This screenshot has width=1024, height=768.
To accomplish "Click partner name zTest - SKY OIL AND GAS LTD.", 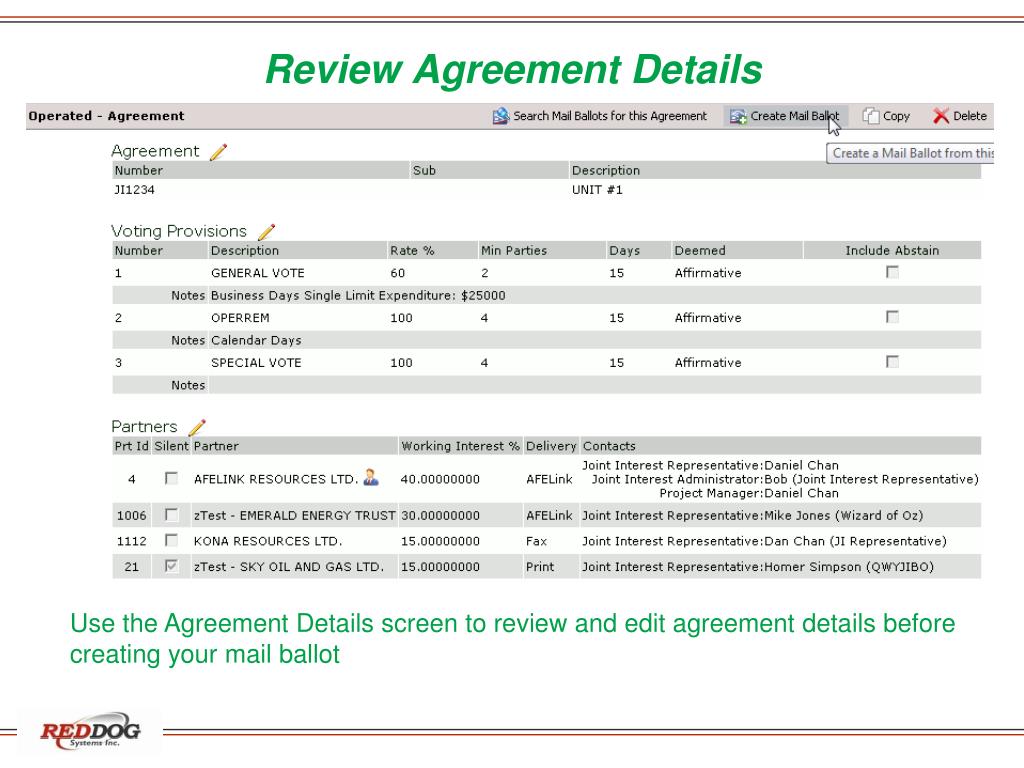I will click(x=289, y=567).
